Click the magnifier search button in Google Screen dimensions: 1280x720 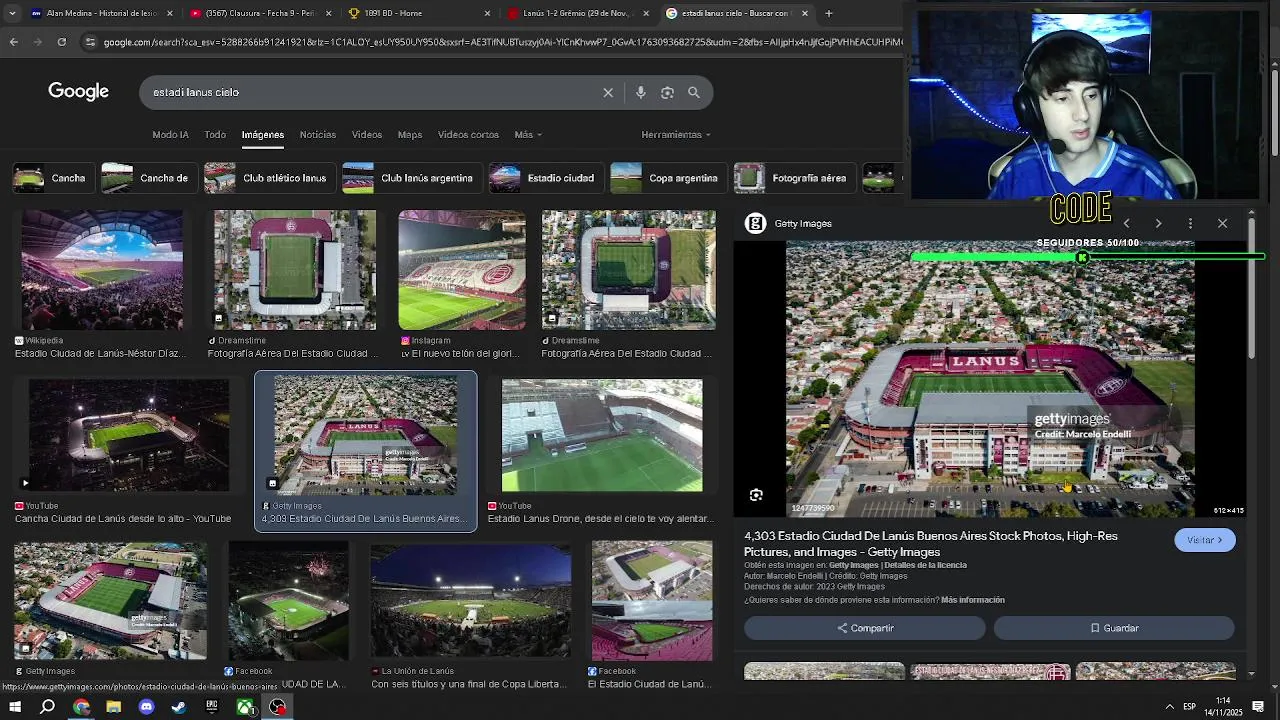[694, 92]
